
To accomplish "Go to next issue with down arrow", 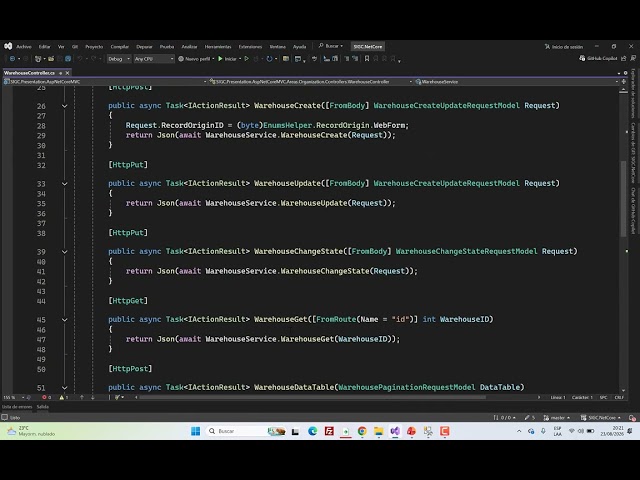I will click(93, 397).
